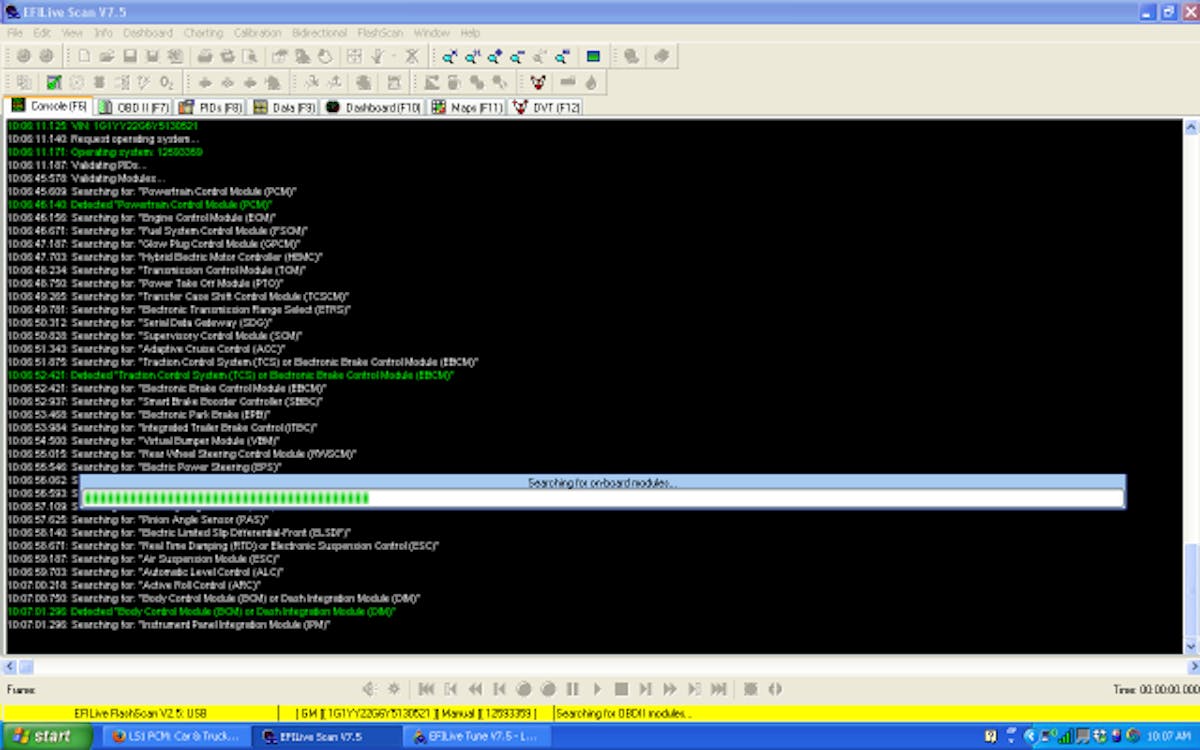Print the console log from the toolbar

[203, 55]
